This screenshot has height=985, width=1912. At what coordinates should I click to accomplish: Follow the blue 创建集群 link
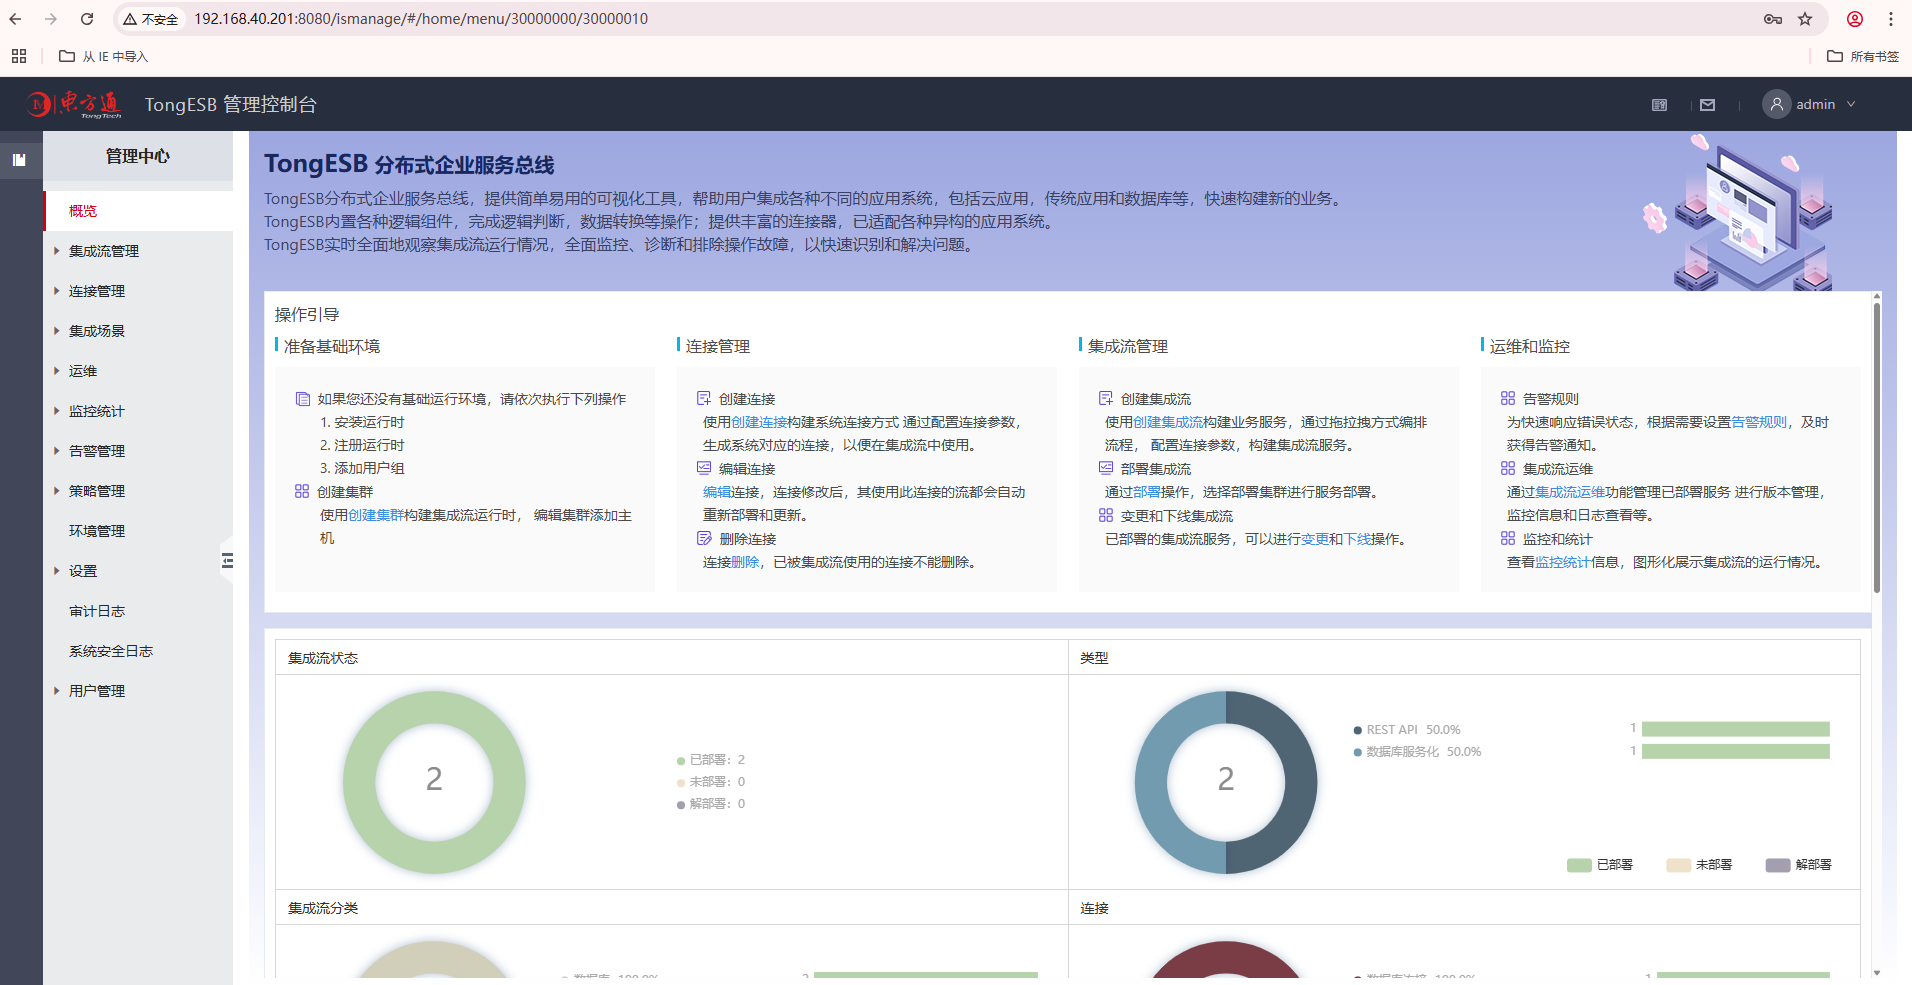coord(376,515)
